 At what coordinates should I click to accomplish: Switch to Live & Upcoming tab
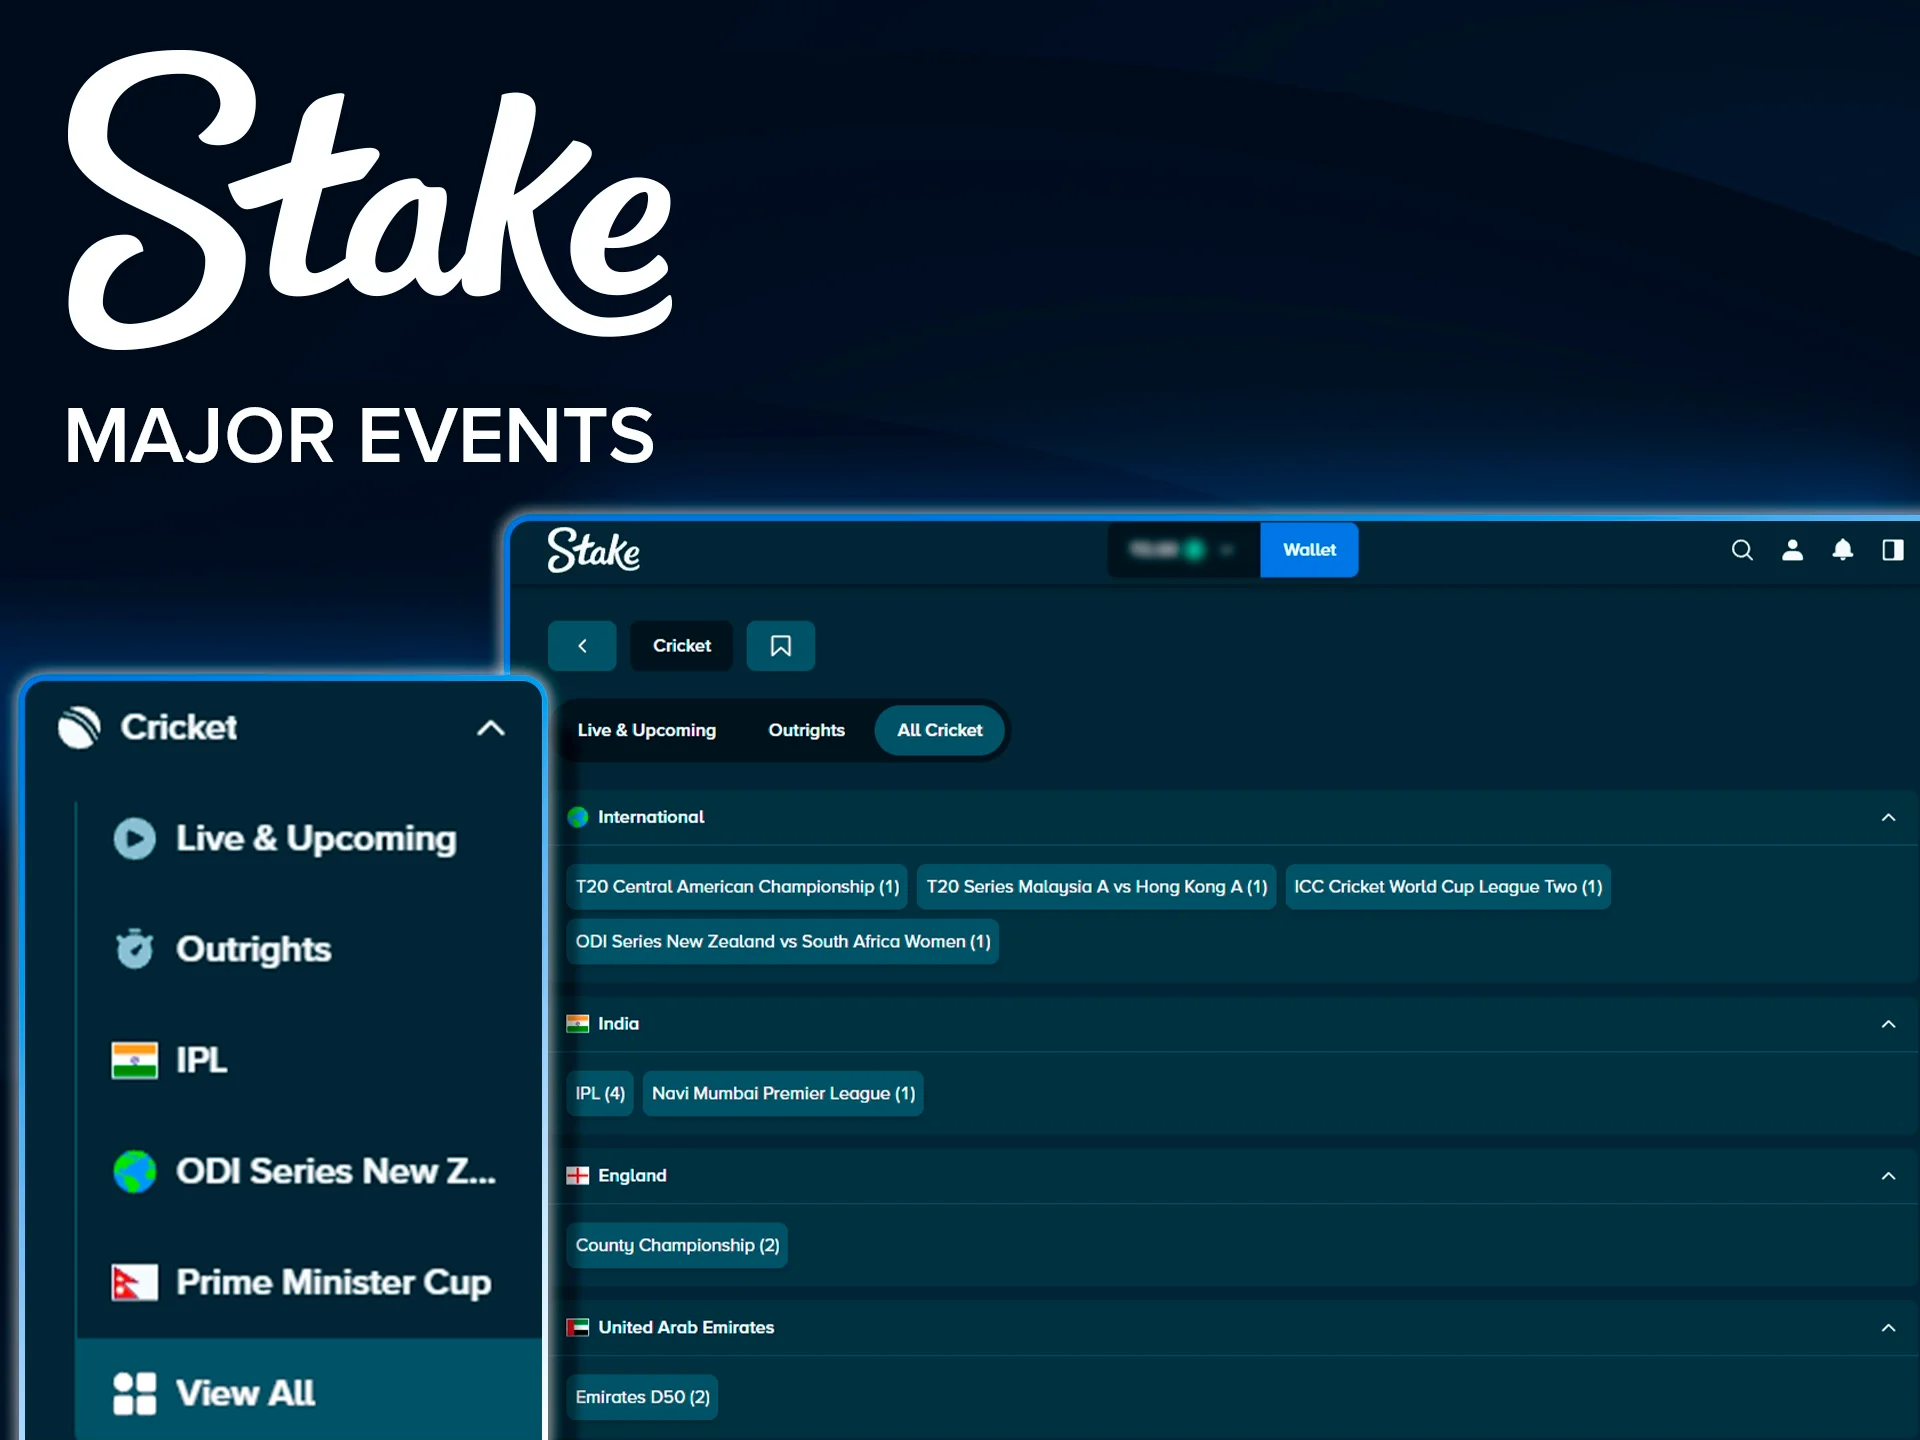point(647,730)
